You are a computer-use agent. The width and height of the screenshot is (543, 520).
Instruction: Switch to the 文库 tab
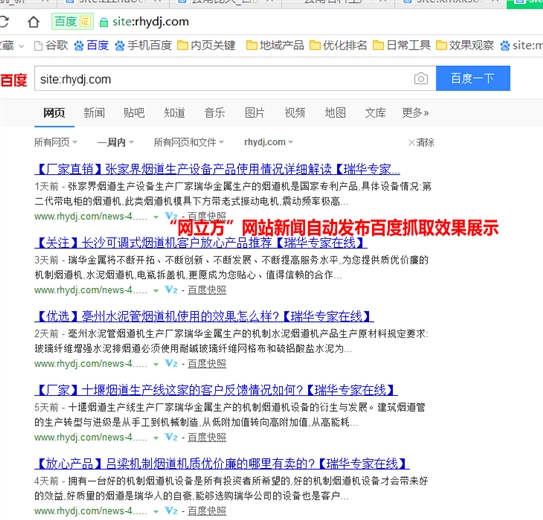pos(375,113)
